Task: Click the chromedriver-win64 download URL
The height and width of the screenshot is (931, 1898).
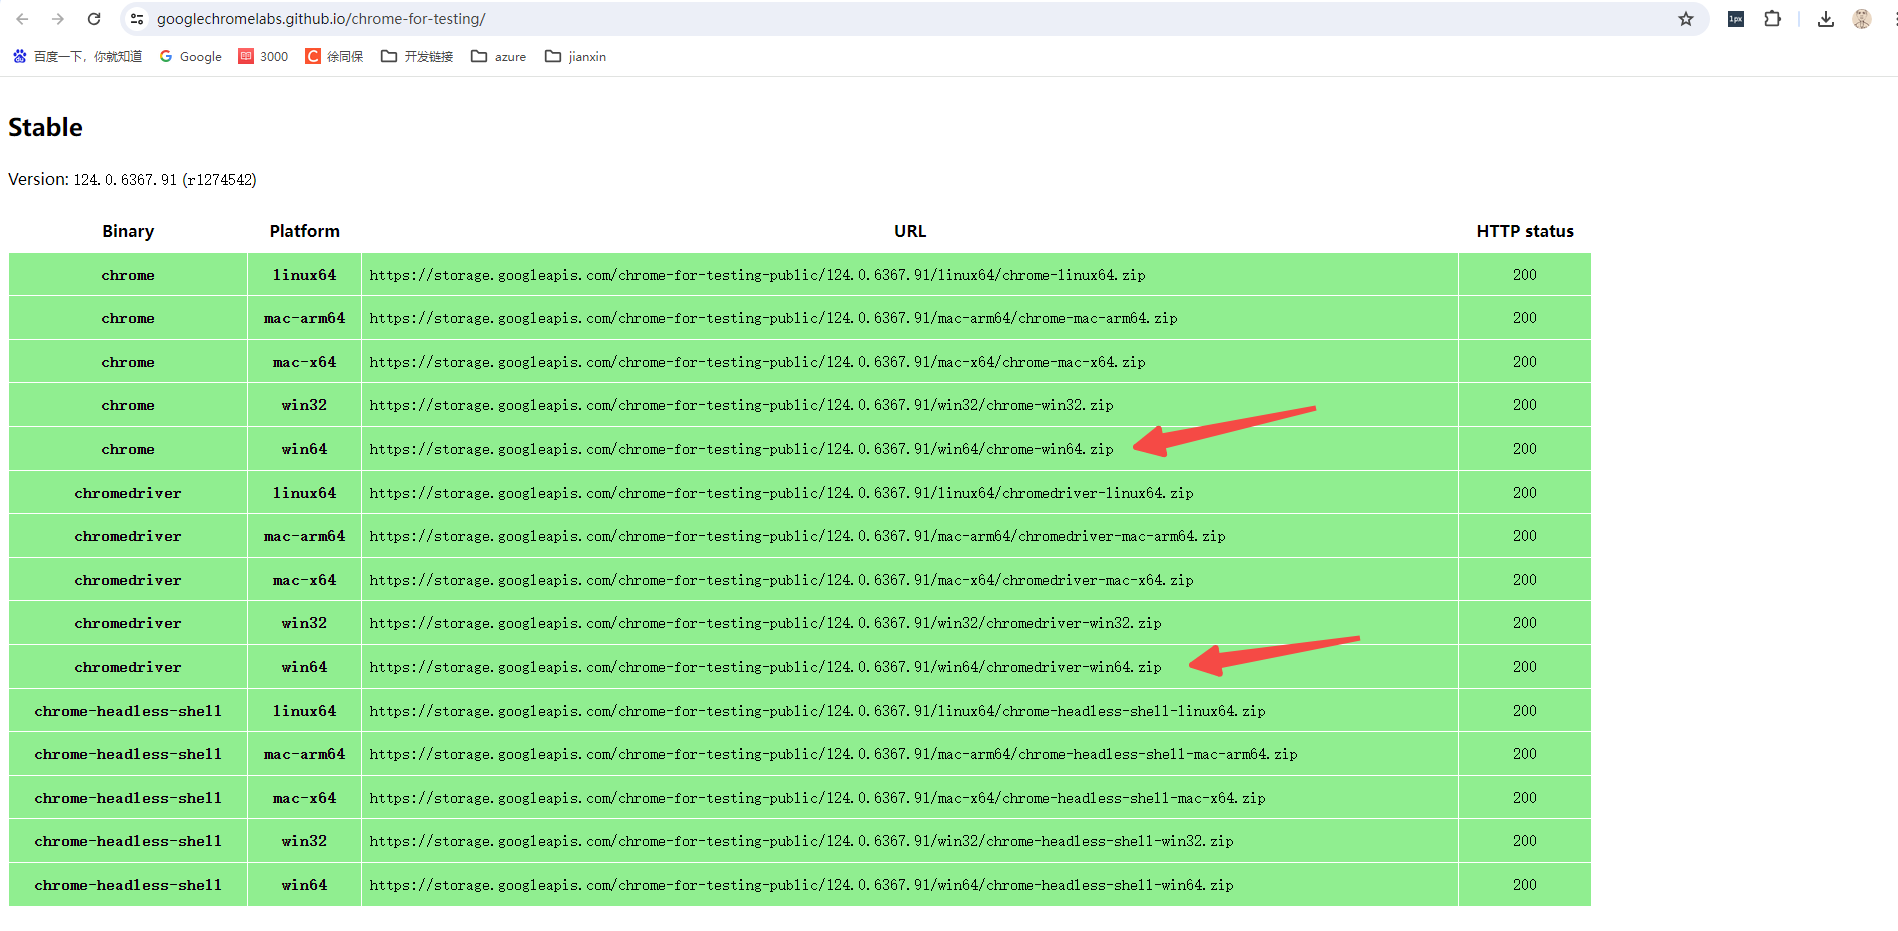Action: click(766, 667)
